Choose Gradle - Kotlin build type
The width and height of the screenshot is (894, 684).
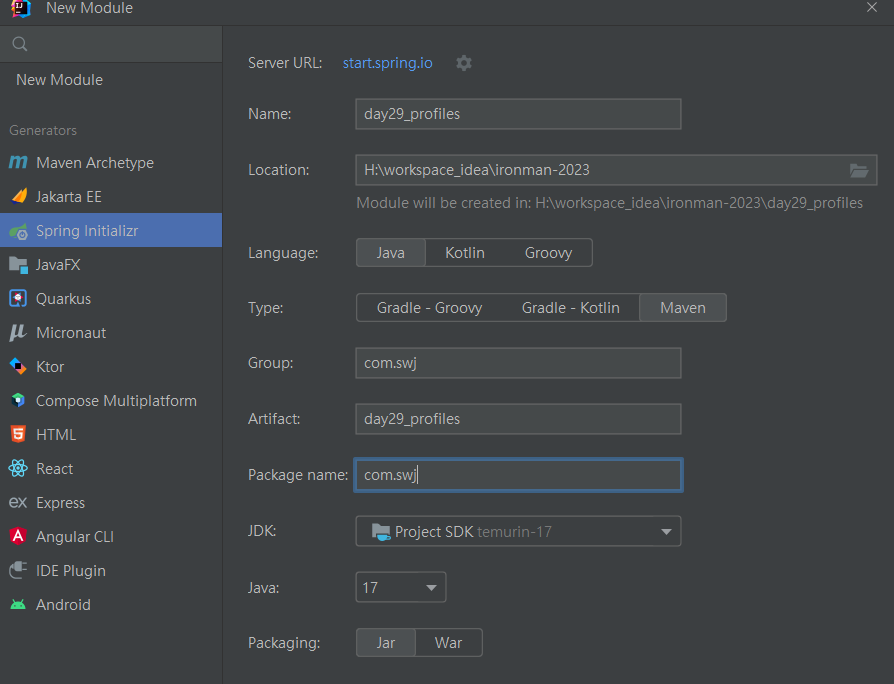click(570, 308)
